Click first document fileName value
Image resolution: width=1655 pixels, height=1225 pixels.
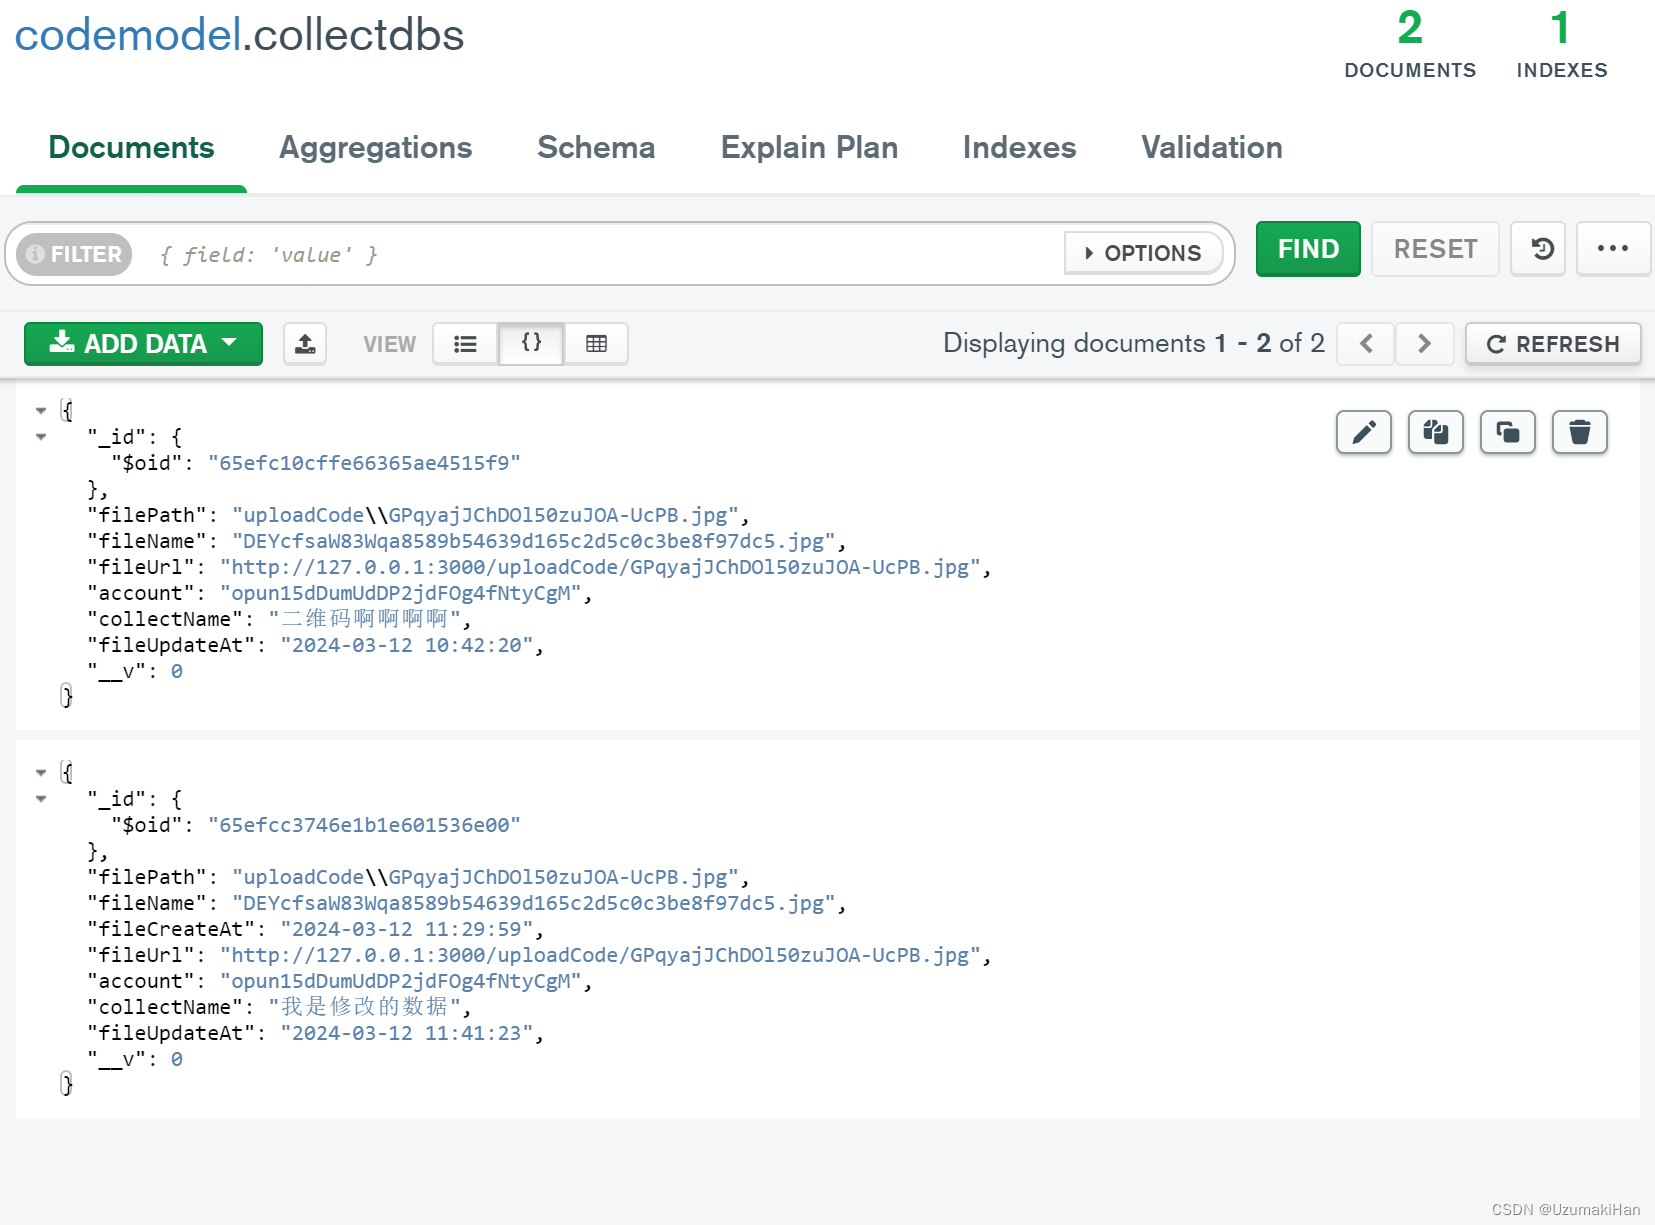coord(534,541)
